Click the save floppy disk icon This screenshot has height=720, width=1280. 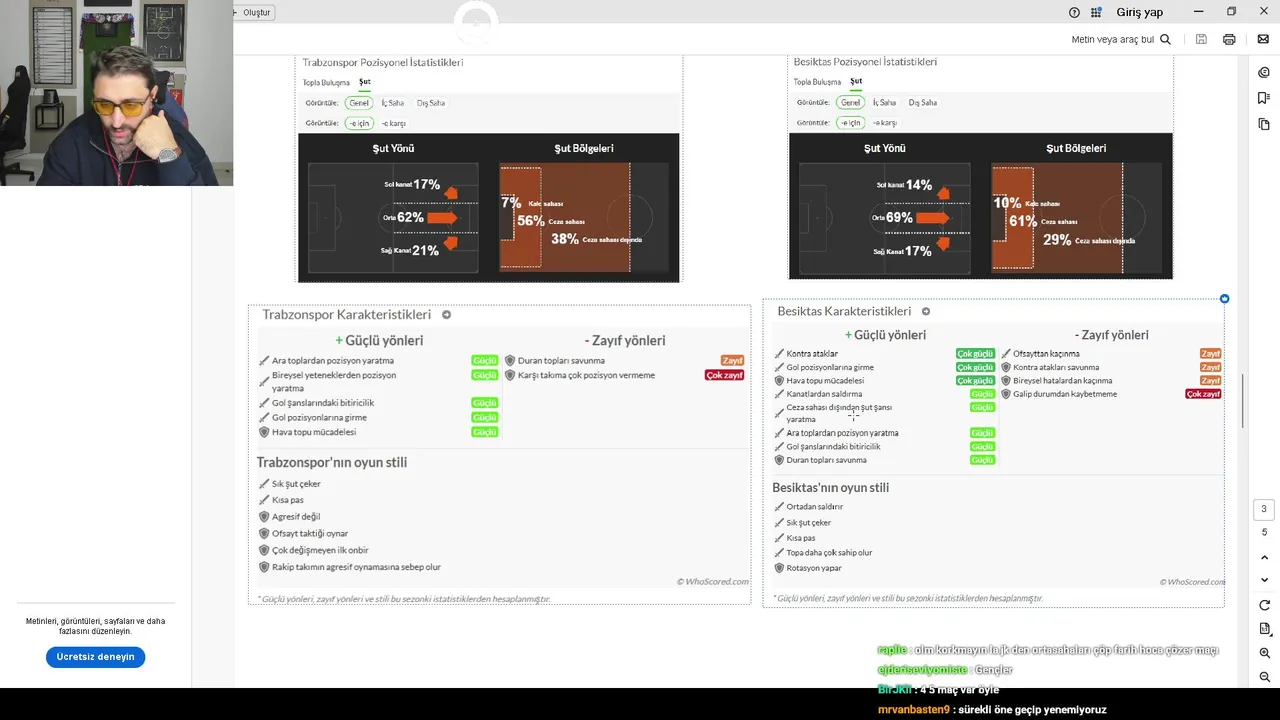click(1201, 39)
